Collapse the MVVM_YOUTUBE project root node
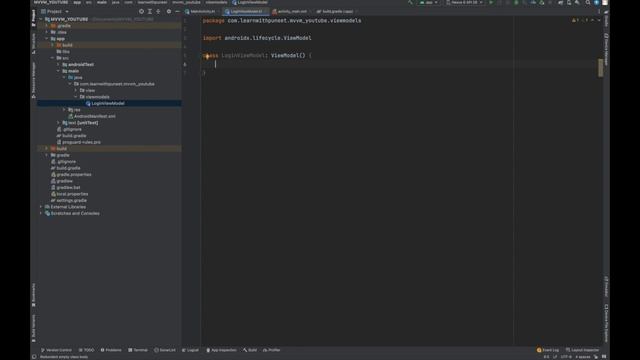The width and height of the screenshot is (640, 360). (x=41, y=19)
